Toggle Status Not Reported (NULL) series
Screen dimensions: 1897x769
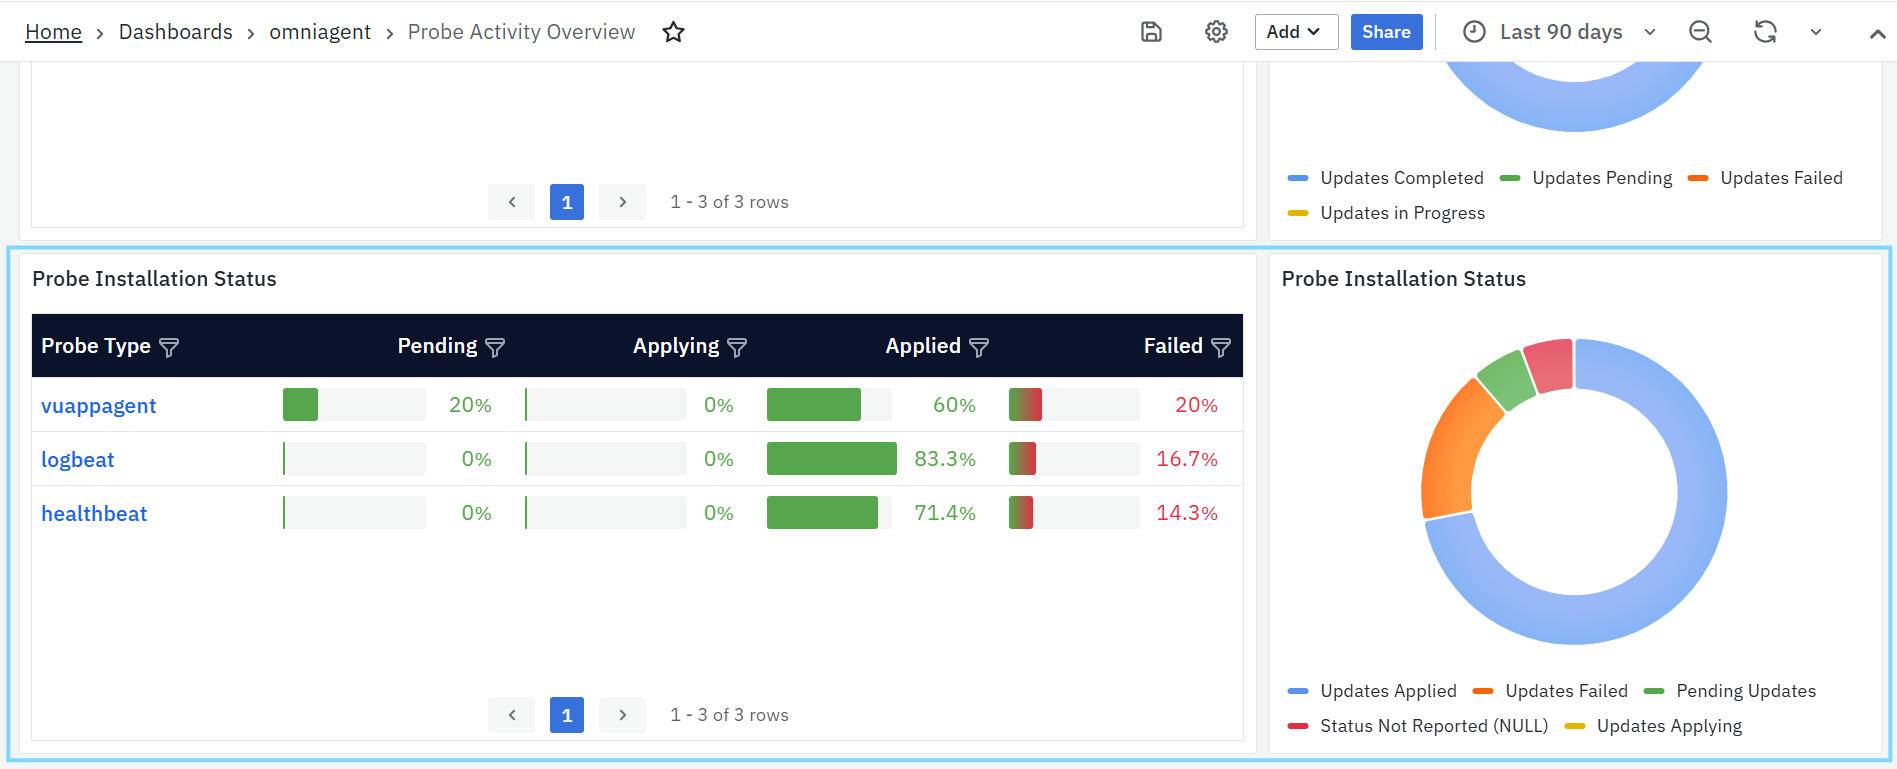pyautogui.click(x=1433, y=726)
